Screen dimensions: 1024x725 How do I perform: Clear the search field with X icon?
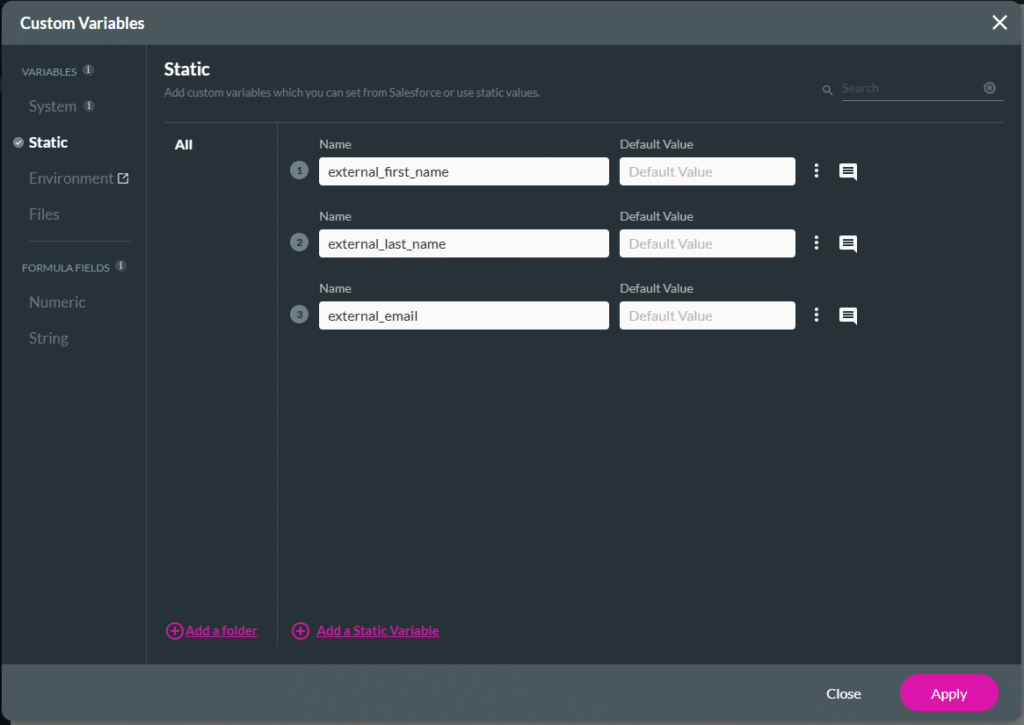coord(989,88)
